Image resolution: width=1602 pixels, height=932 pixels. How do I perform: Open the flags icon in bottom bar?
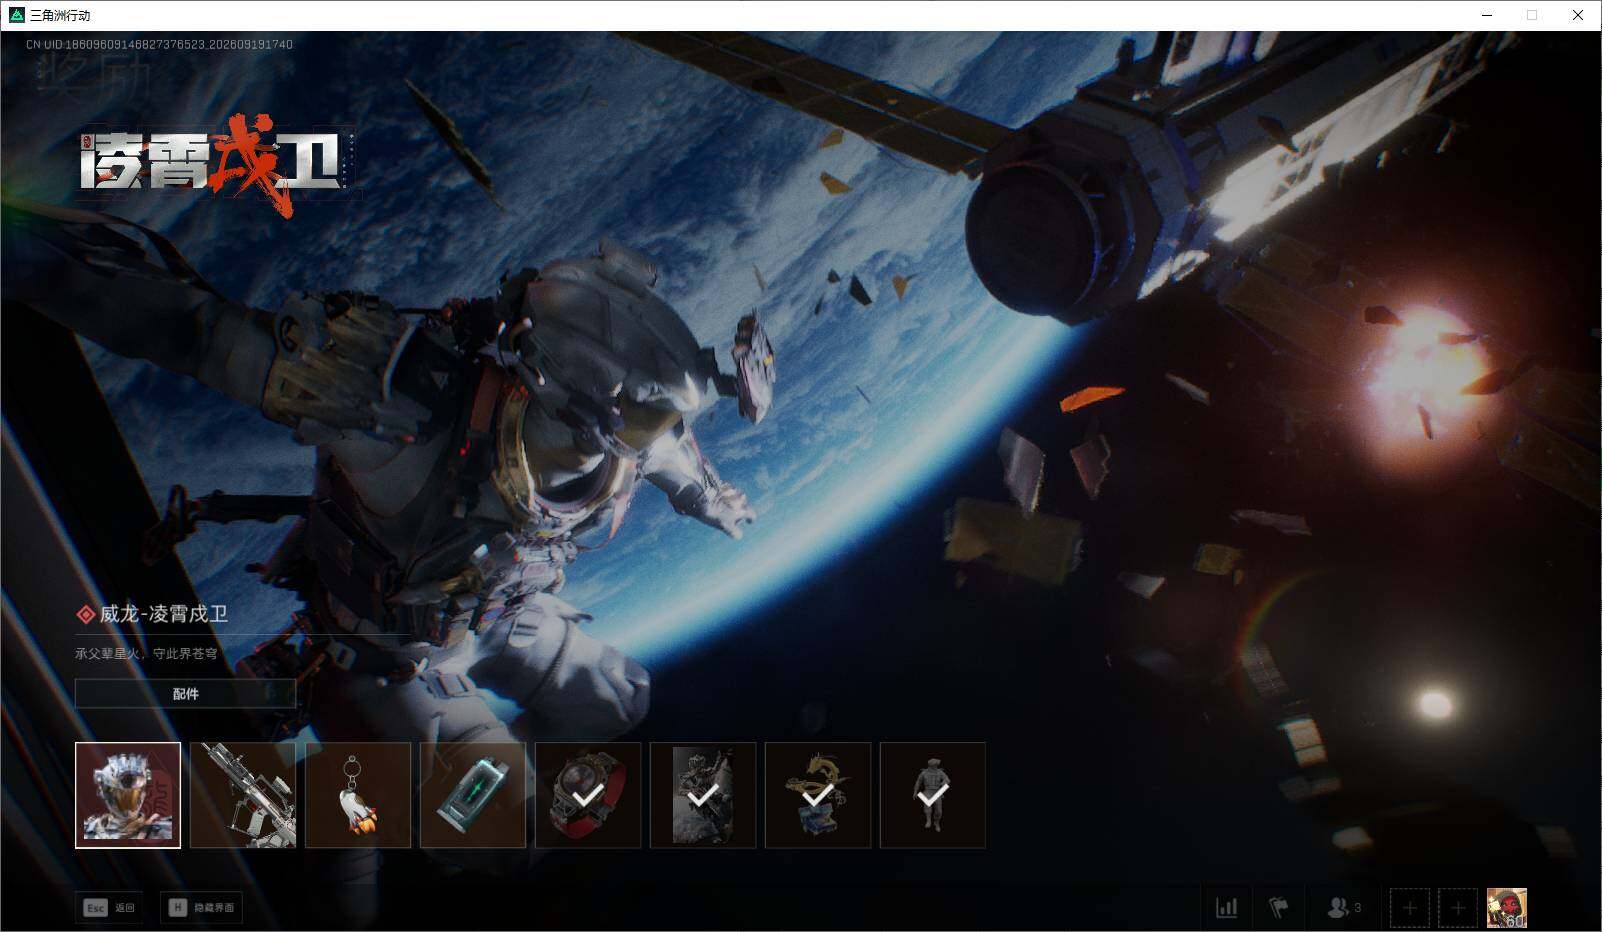coord(1278,907)
